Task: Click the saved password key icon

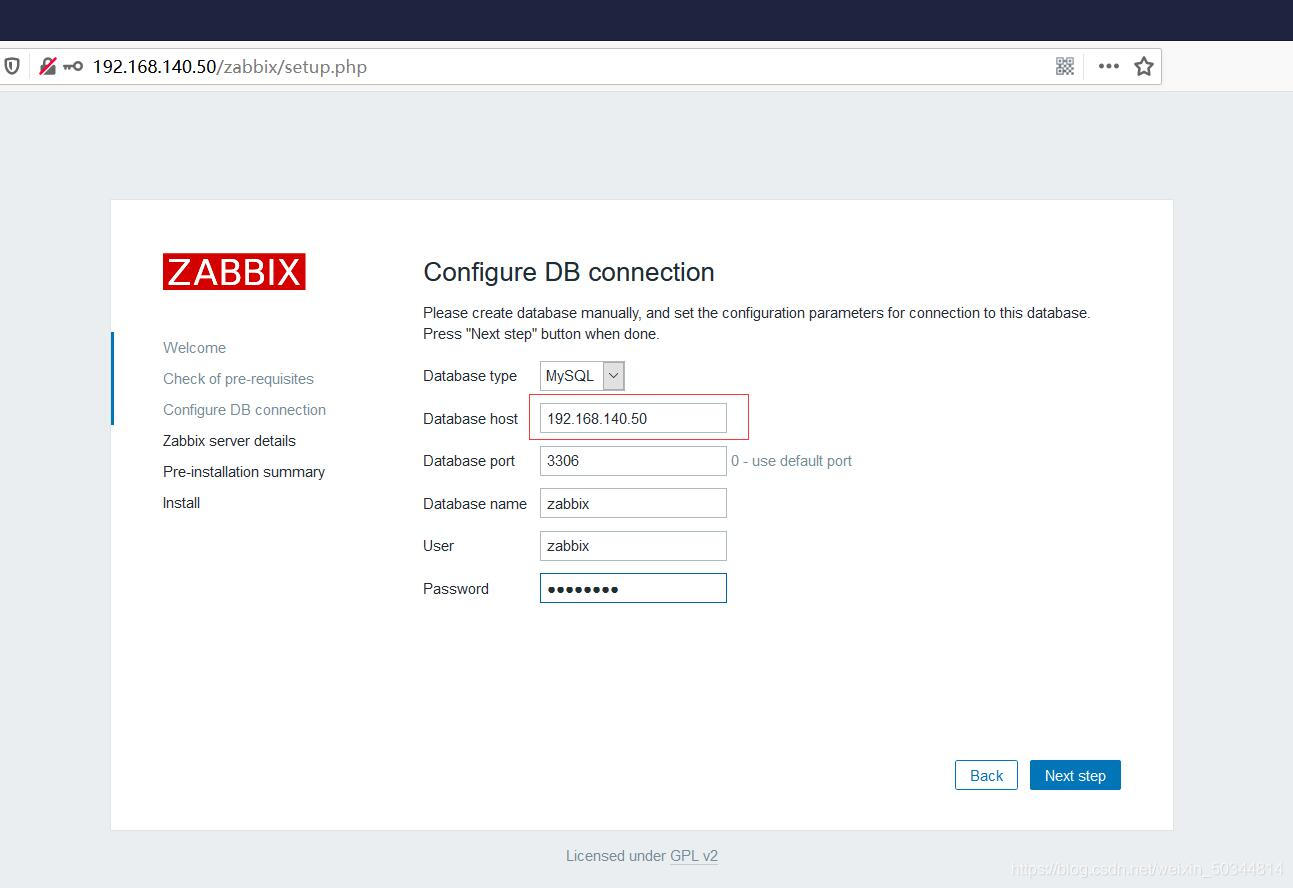Action: [73, 66]
